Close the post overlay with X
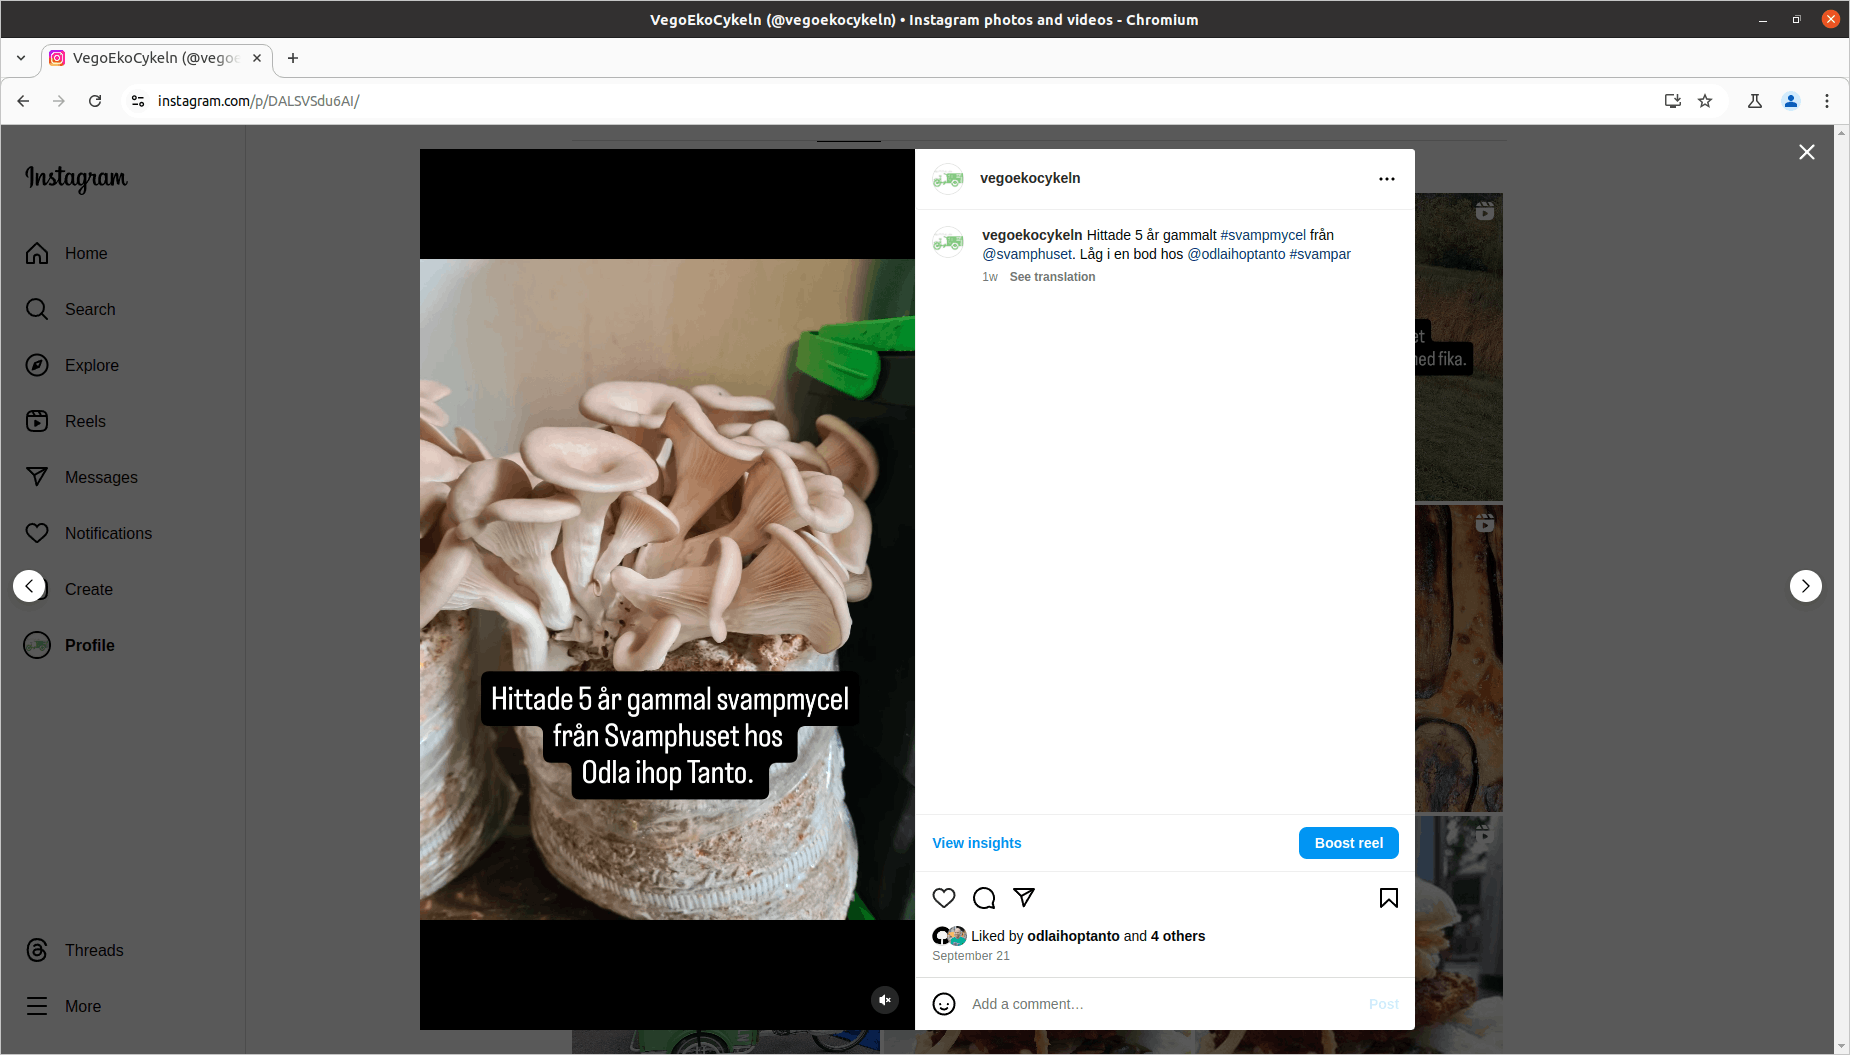The height and width of the screenshot is (1055, 1850). pos(1807,152)
